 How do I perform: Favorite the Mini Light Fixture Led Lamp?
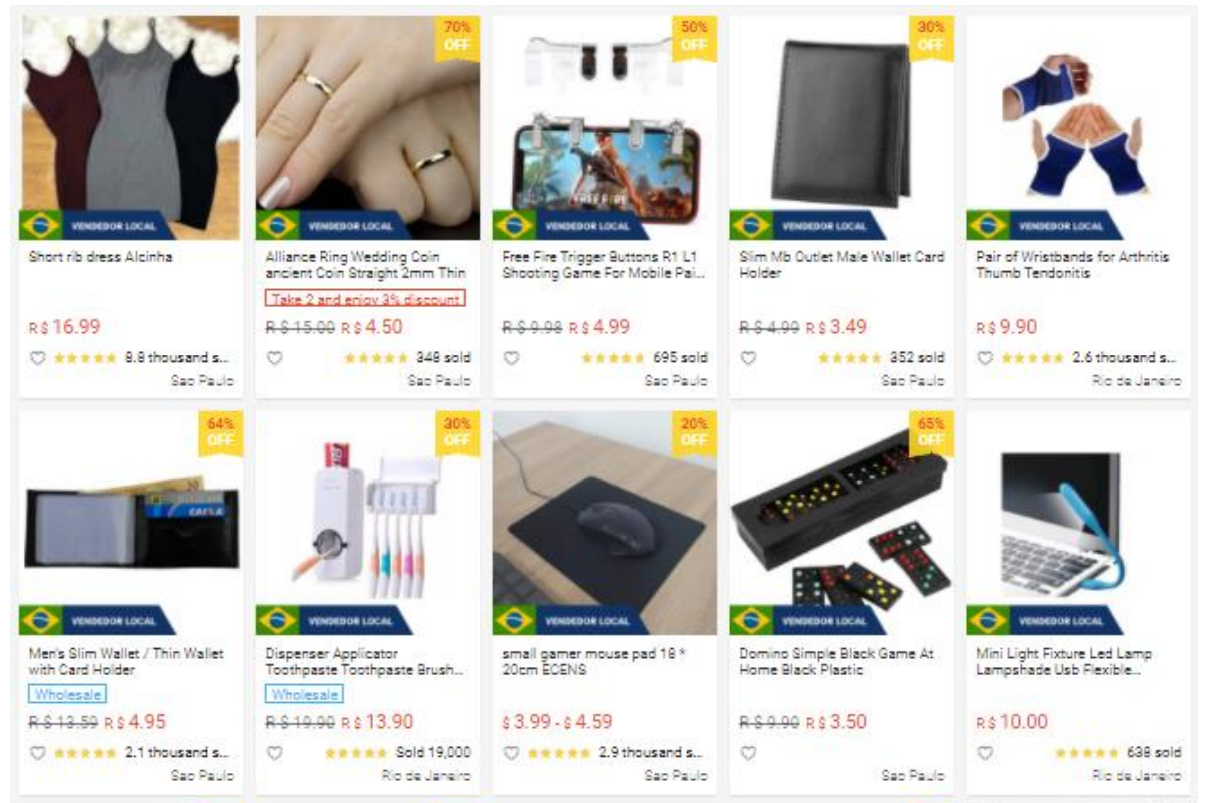pos(985,753)
